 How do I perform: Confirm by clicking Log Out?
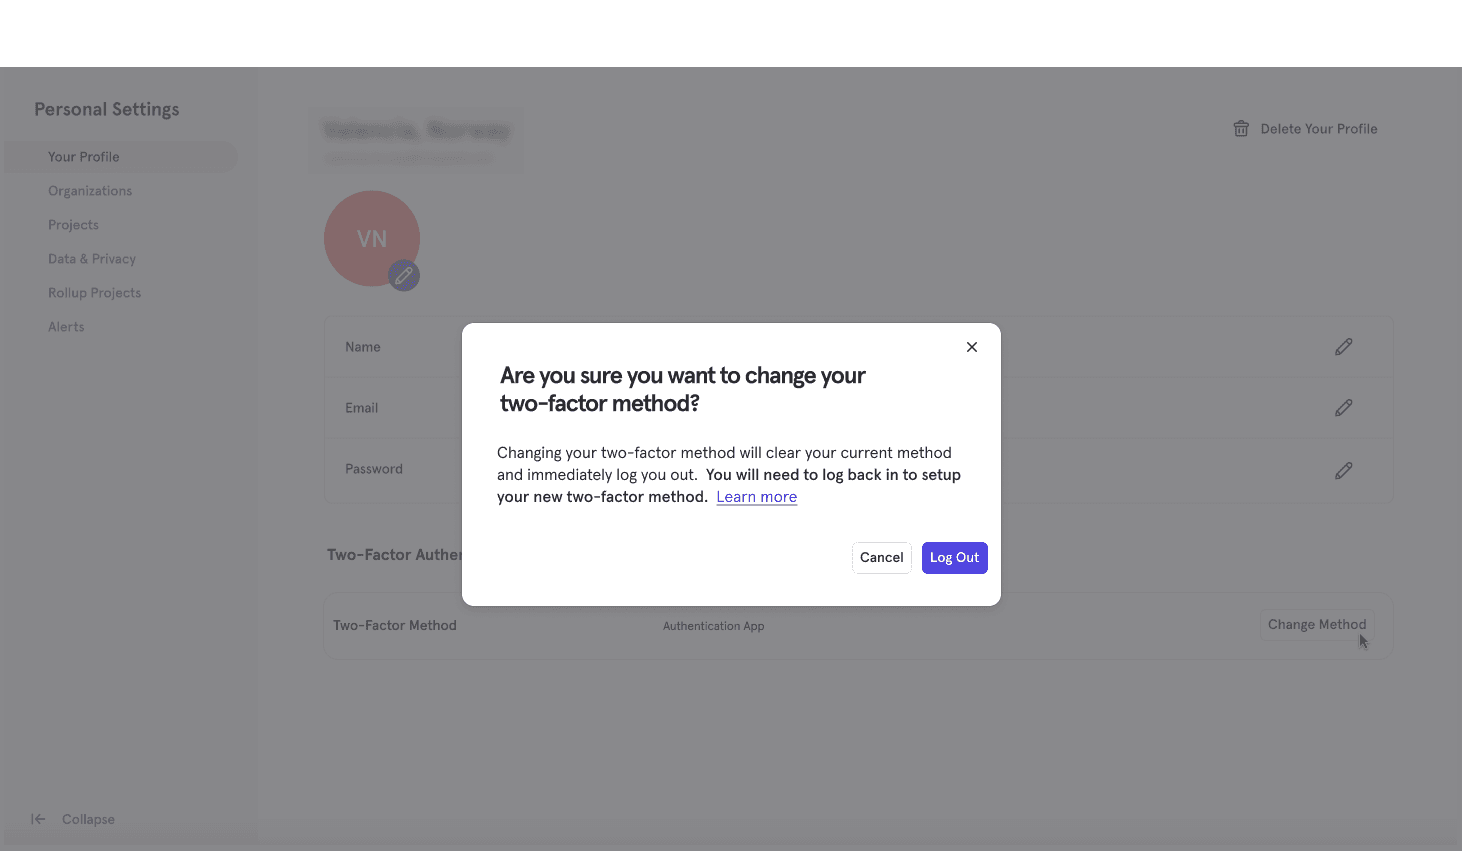point(954,557)
